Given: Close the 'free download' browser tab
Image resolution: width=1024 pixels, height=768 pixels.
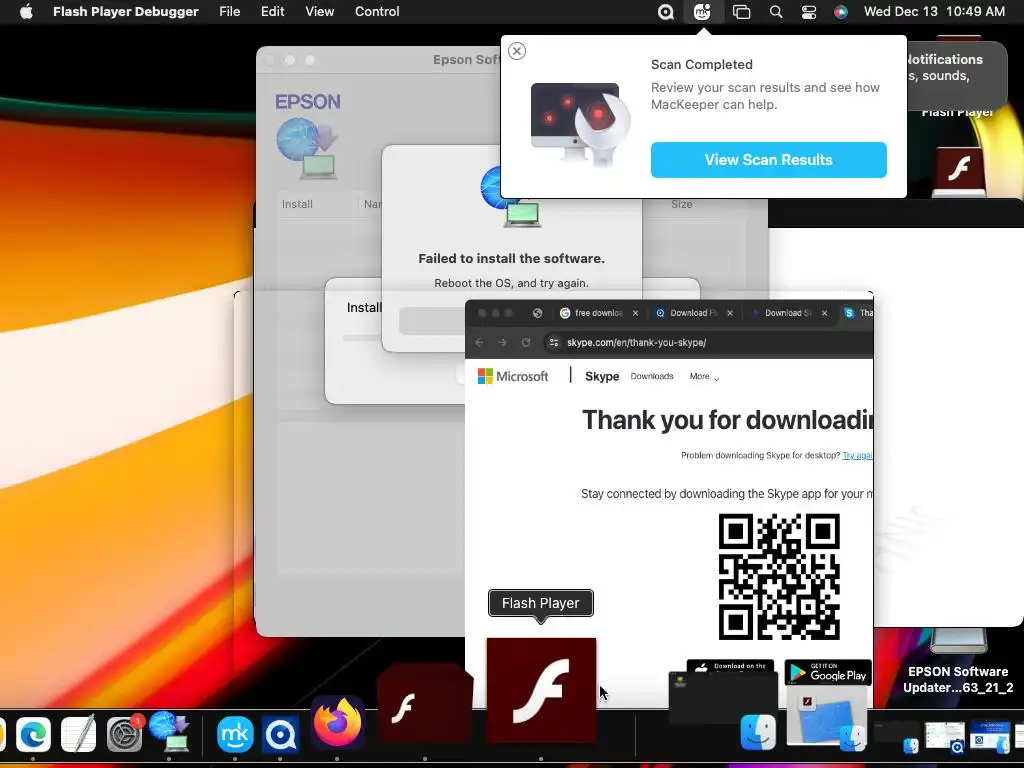Looking at the screenshot, I should click(635, 313).
